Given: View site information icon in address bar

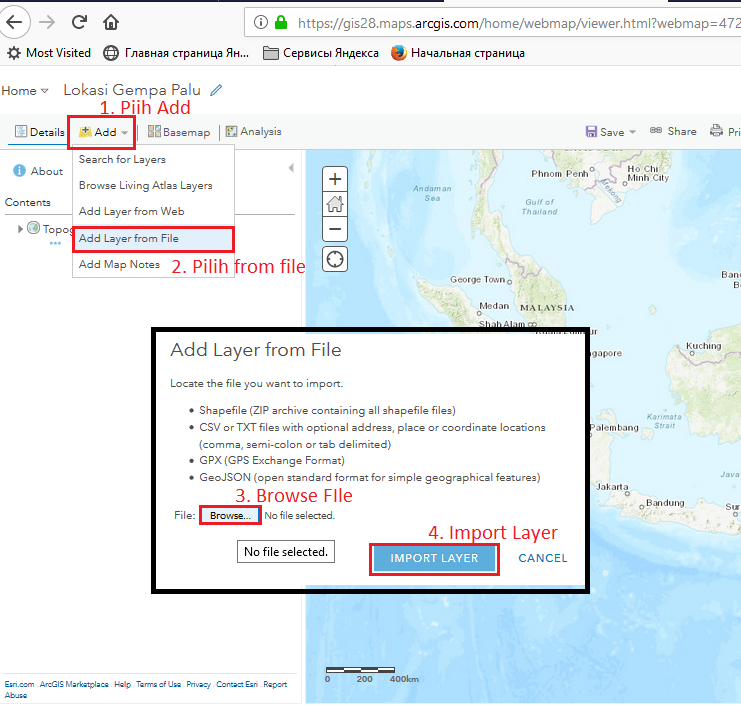Looking at the screenshot, I should point(260,22).
